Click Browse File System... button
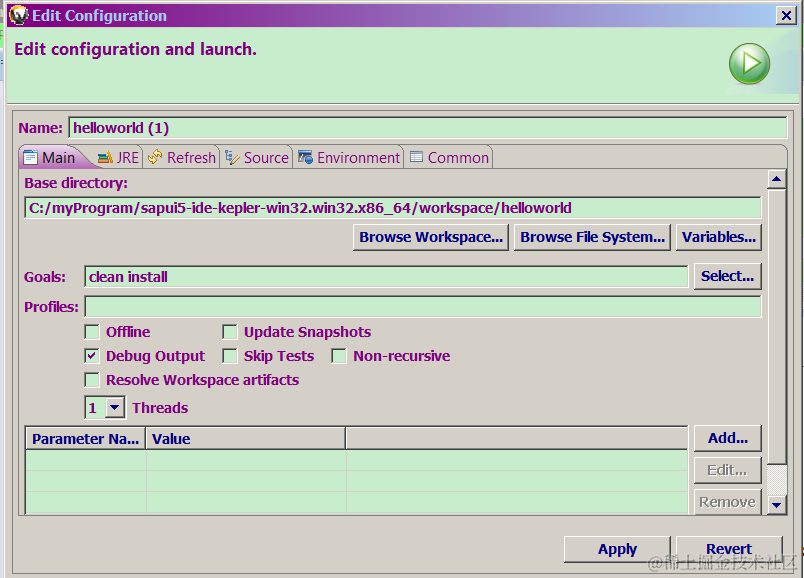Viewport: 804px width, 578px height. click(x=592, y=237)
